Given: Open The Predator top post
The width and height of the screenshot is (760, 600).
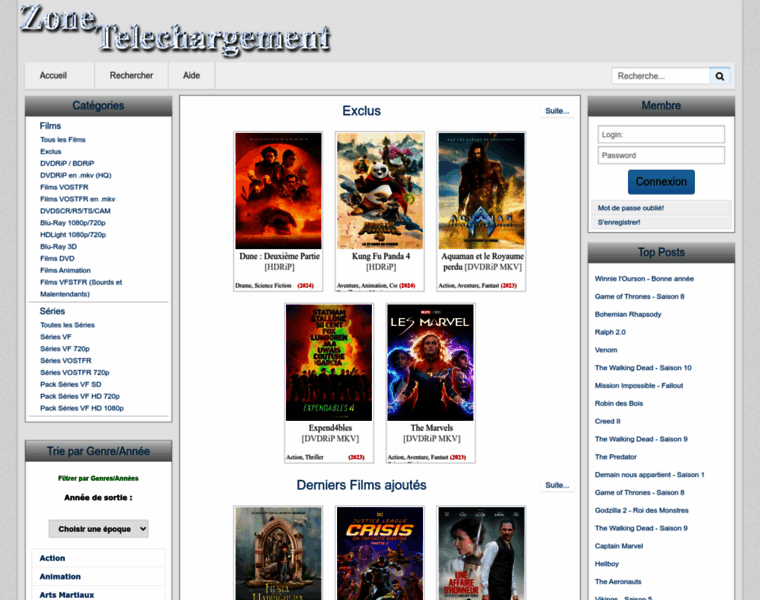Looking at the screenshot, I should point(616,457).
